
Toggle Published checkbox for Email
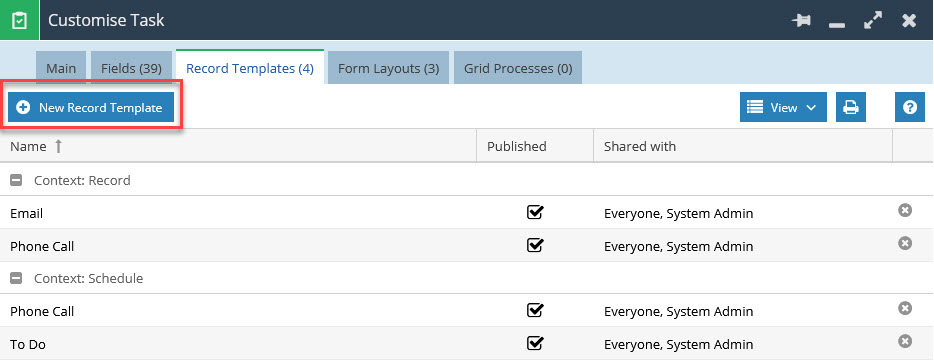(535, 212)
